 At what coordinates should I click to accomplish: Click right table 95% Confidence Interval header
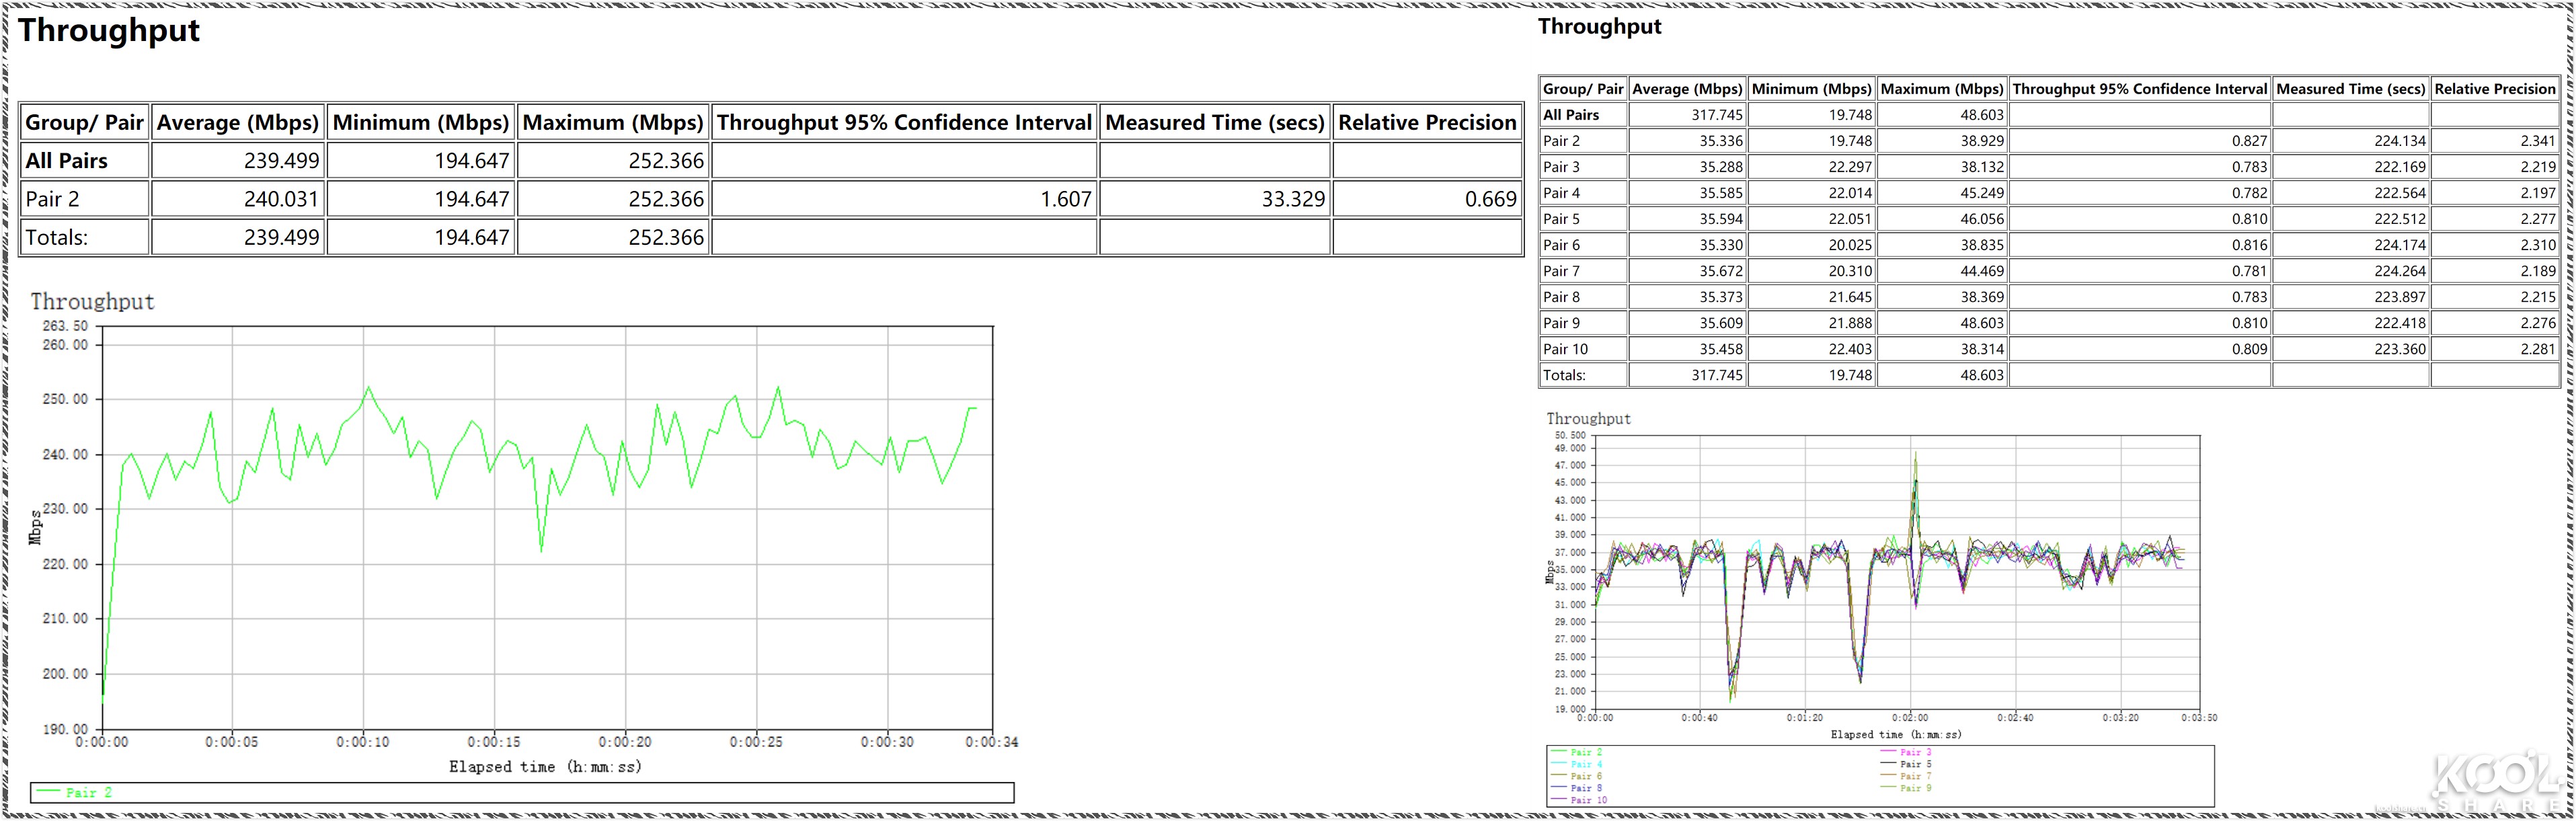(x=2139, y=89)
